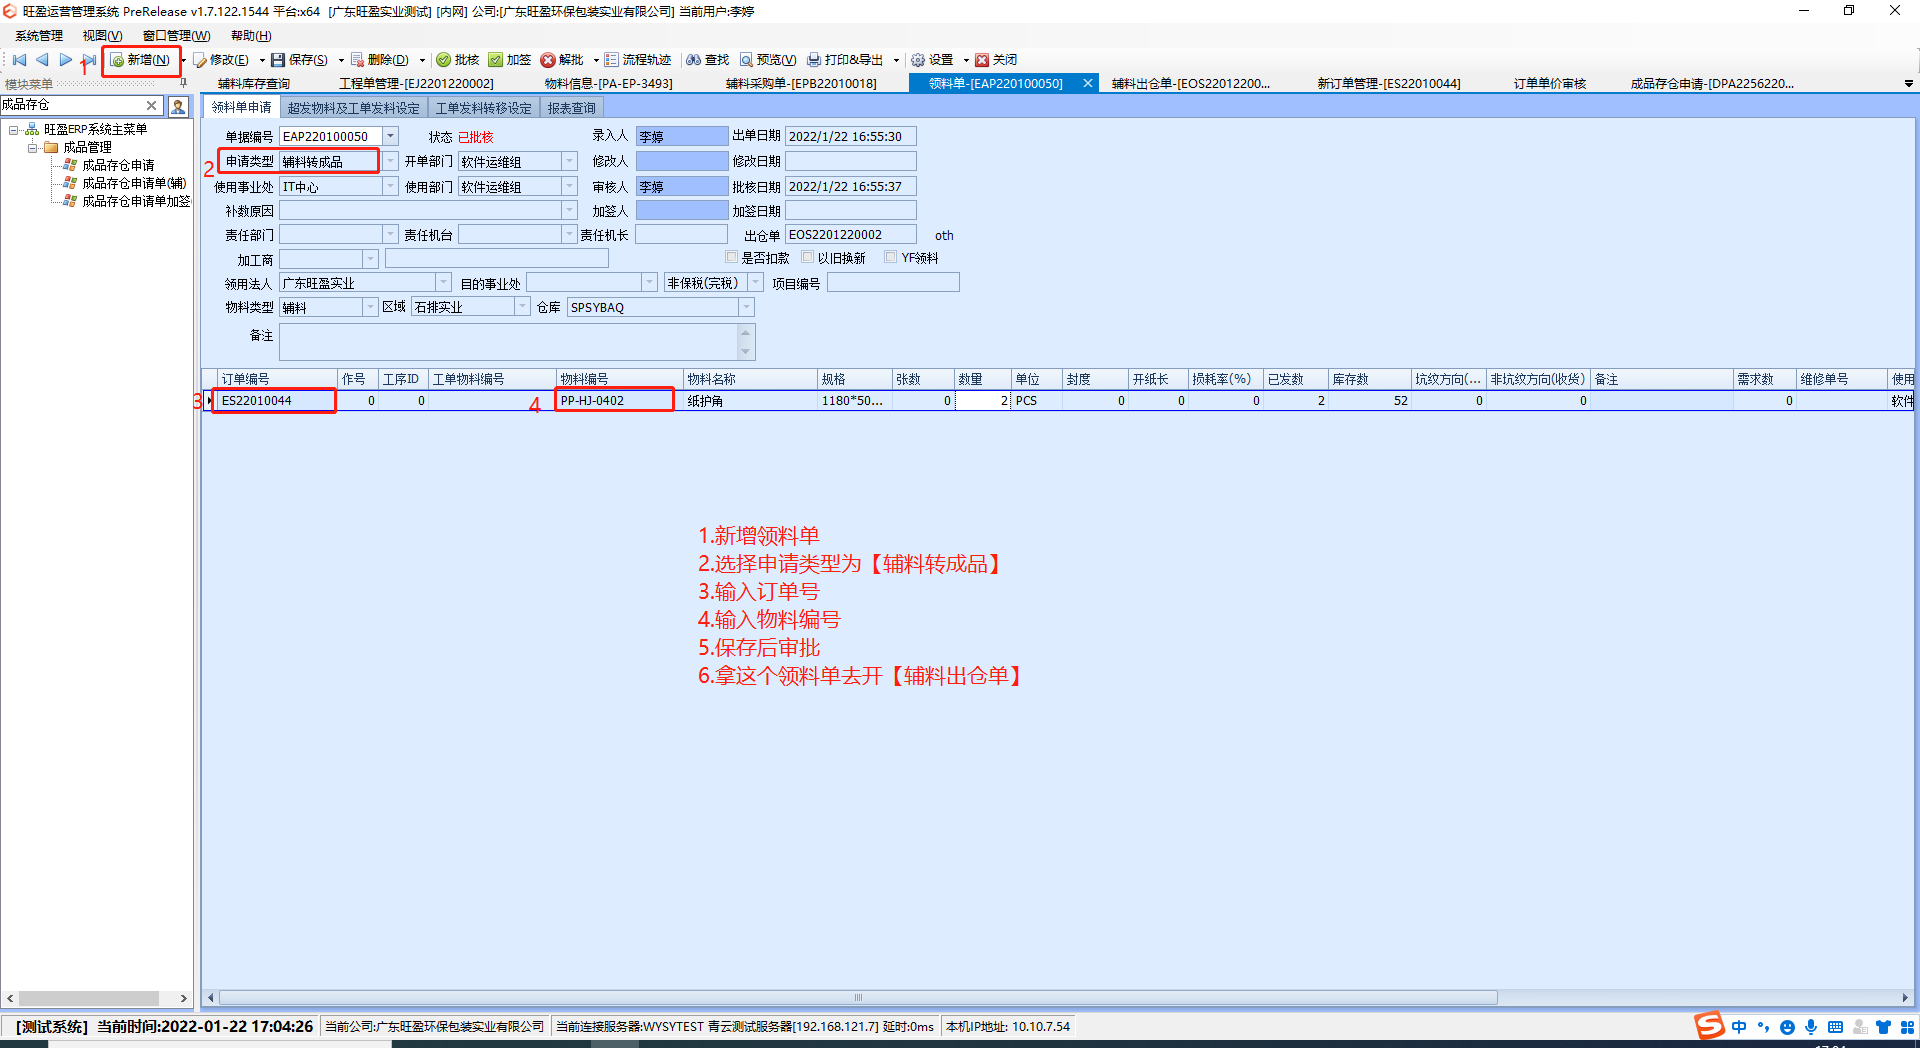Switch to the 报表查询 tab
Screen dimensions: 1920x1048
pos(571,108)
